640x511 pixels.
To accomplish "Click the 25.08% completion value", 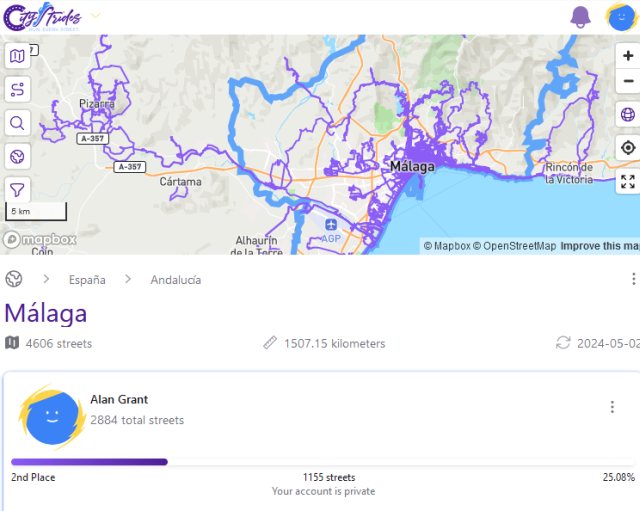I will (619, 478).
